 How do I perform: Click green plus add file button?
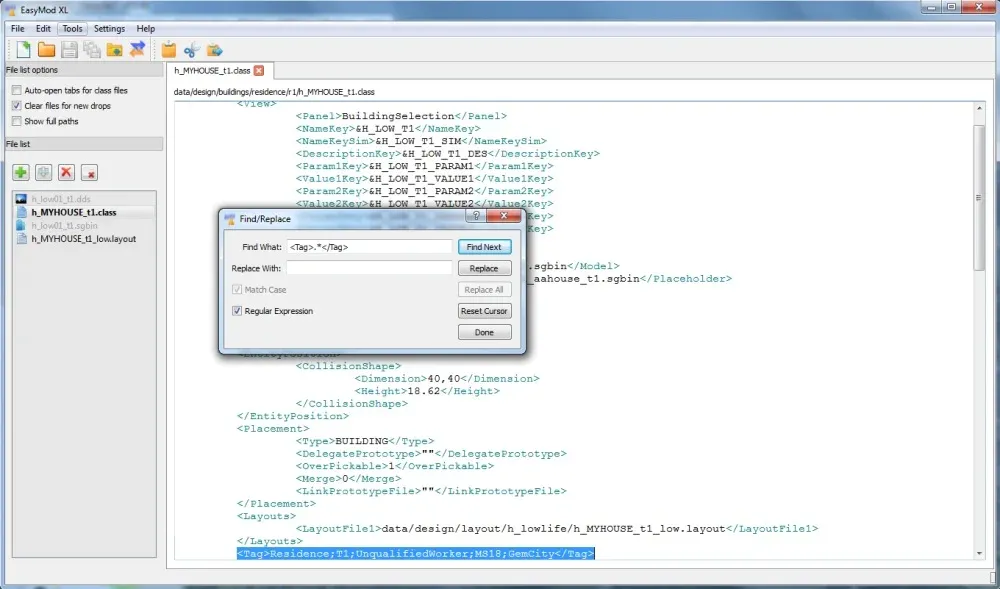pyautogui.click(x=21, y=173)
